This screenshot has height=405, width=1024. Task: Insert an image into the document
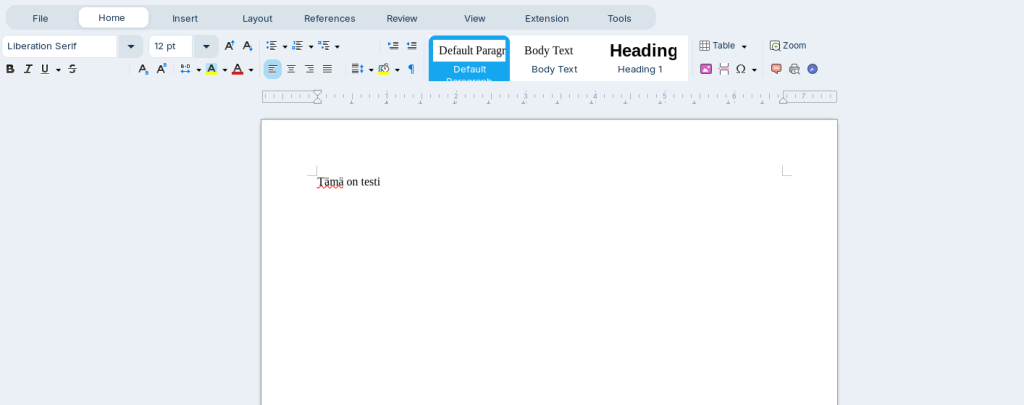click(706, 69)
